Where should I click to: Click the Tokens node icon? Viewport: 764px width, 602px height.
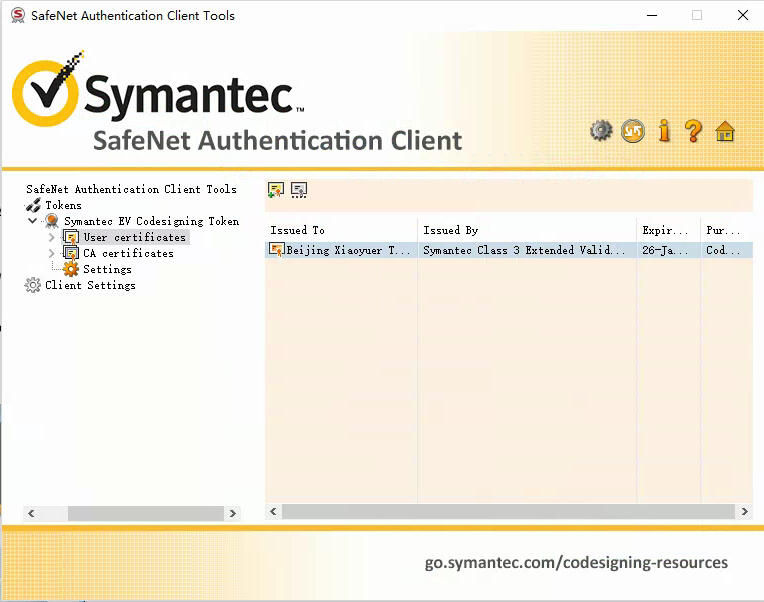pos(33,206)
